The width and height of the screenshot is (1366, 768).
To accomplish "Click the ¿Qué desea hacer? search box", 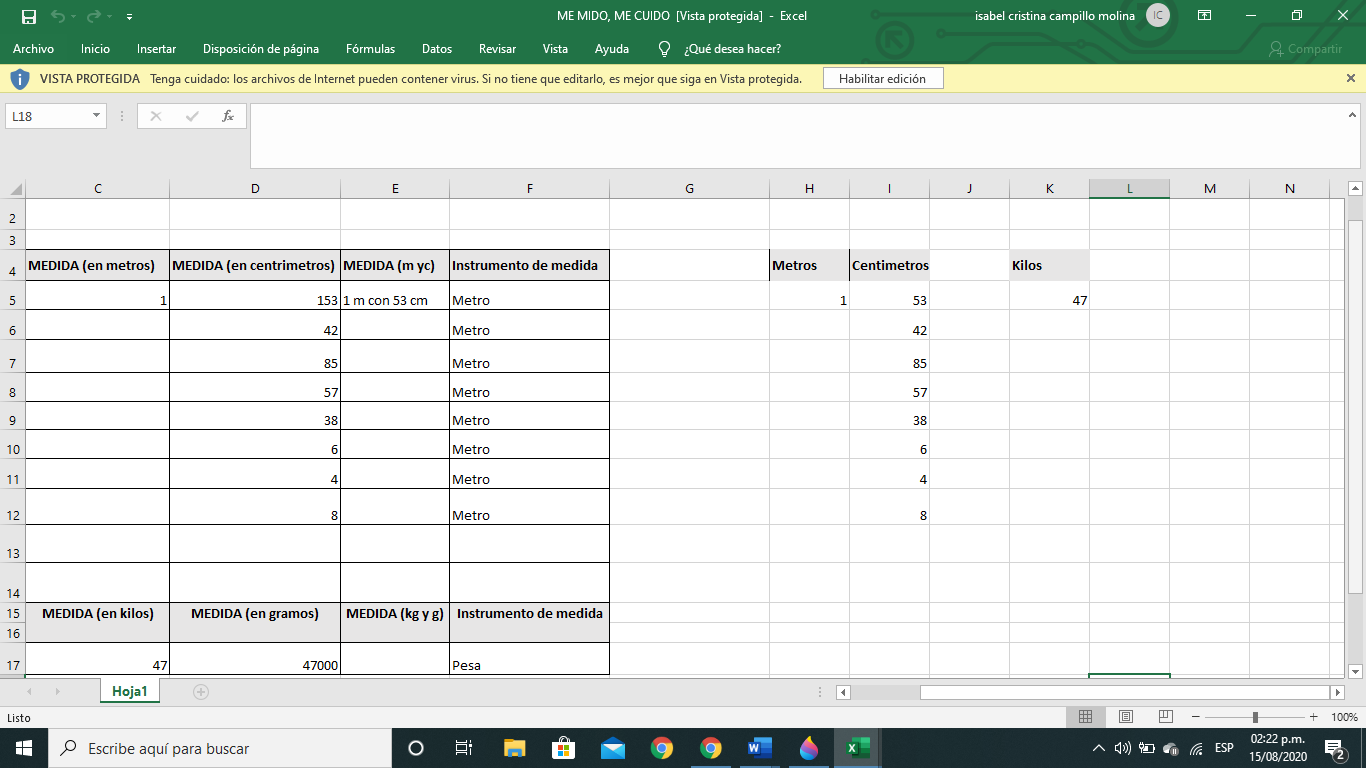I will [x=732, y=49].
